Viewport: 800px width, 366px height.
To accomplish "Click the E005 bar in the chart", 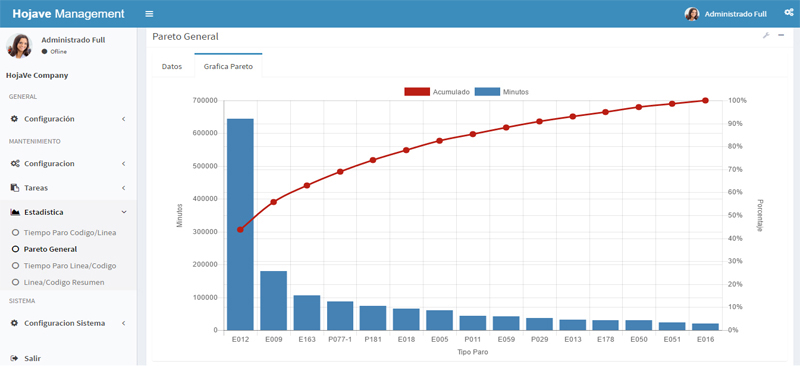I will (x=440, y=321).
